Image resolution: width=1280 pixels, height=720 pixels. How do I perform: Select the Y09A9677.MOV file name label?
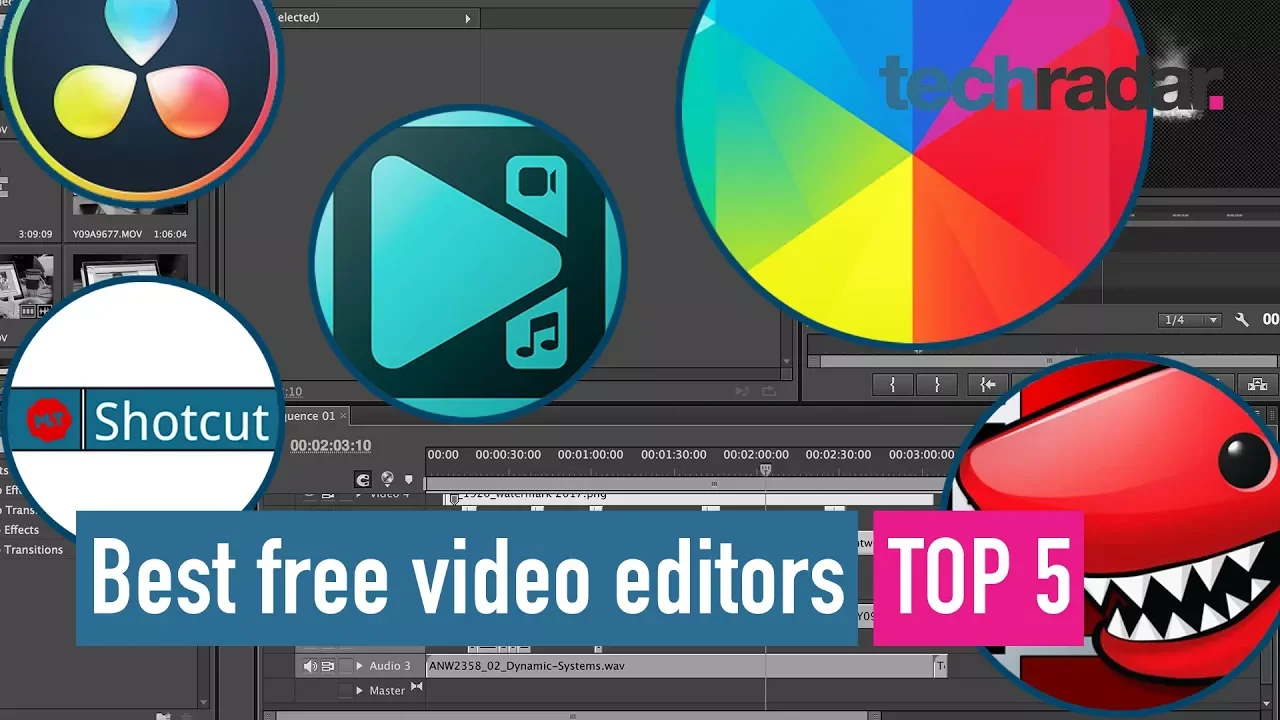point(109,234)
